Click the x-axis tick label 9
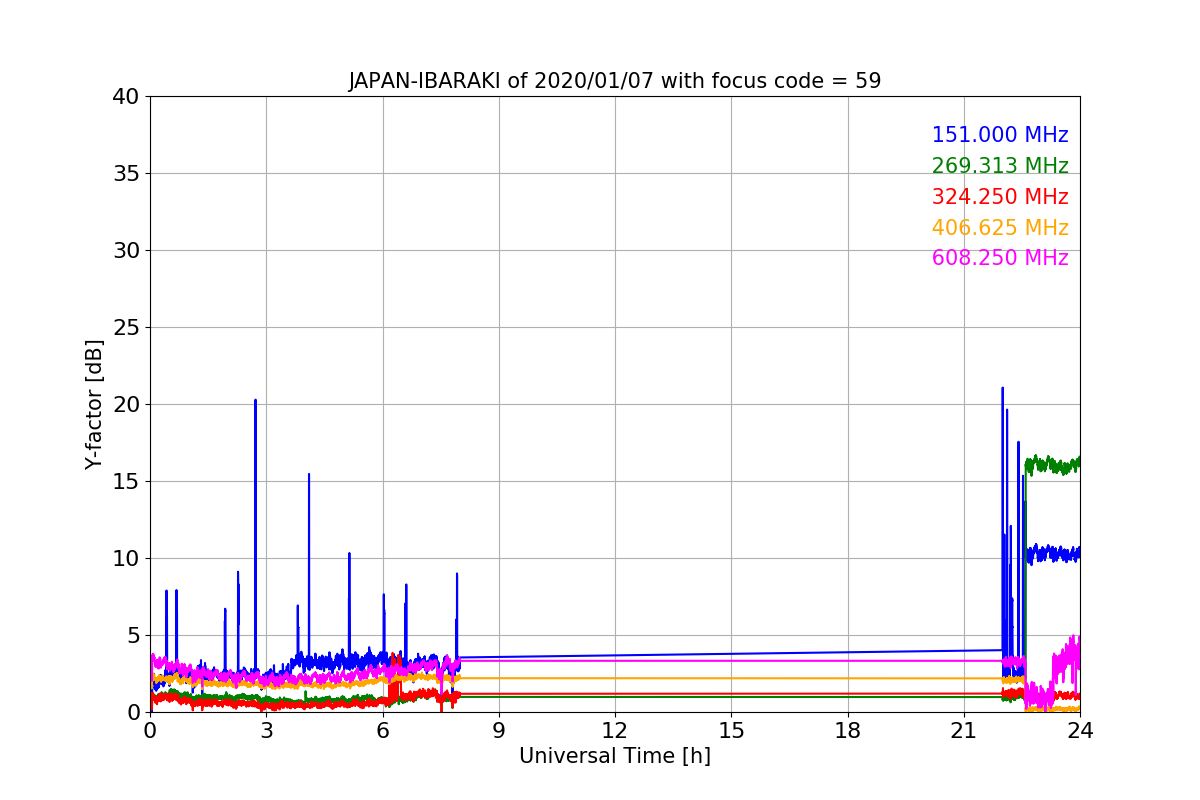This screenshot has height=800, width=1200. pos(499,730)
